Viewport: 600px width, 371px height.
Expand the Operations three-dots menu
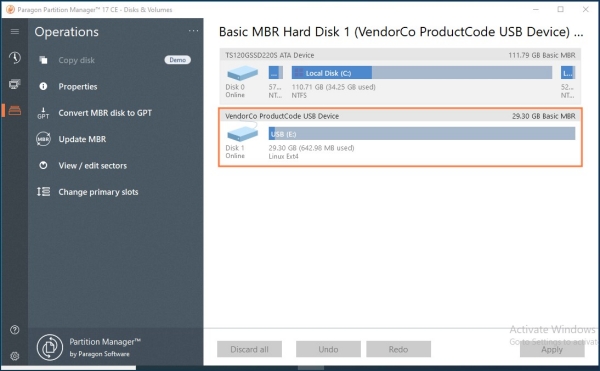click(193, 31)
